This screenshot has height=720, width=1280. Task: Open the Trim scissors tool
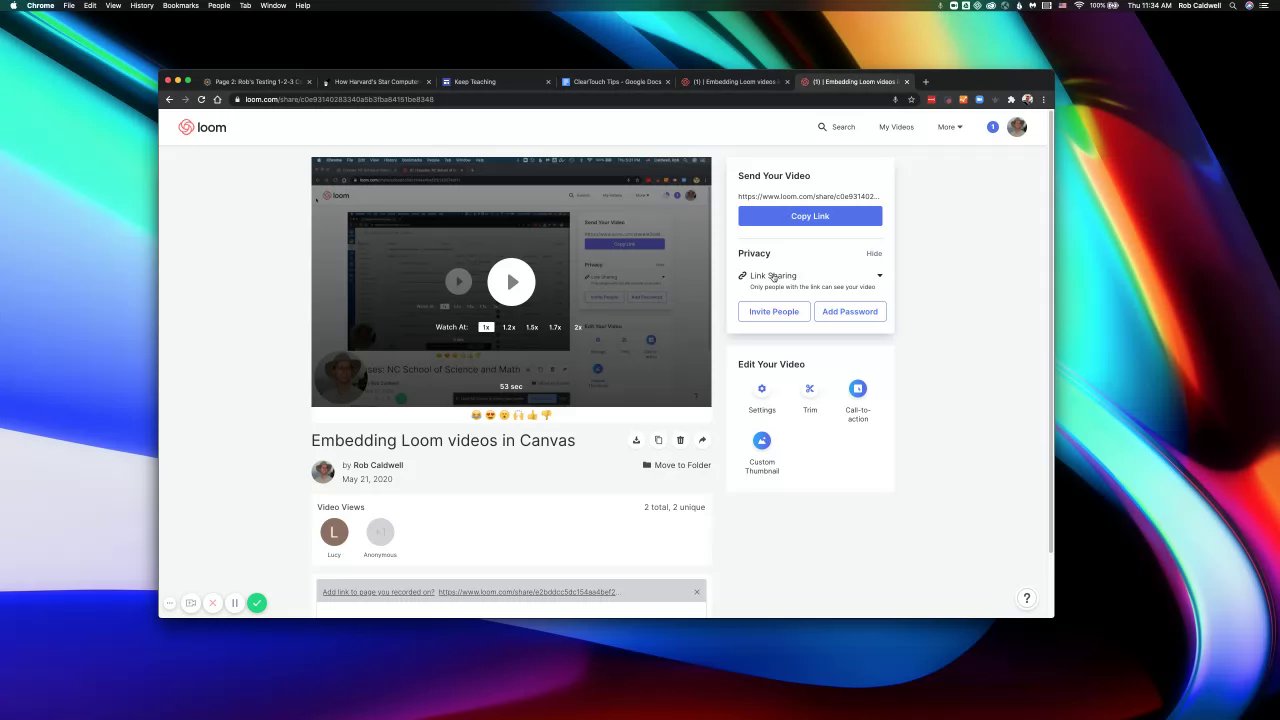pyautogui.click(x=810, y=389)
